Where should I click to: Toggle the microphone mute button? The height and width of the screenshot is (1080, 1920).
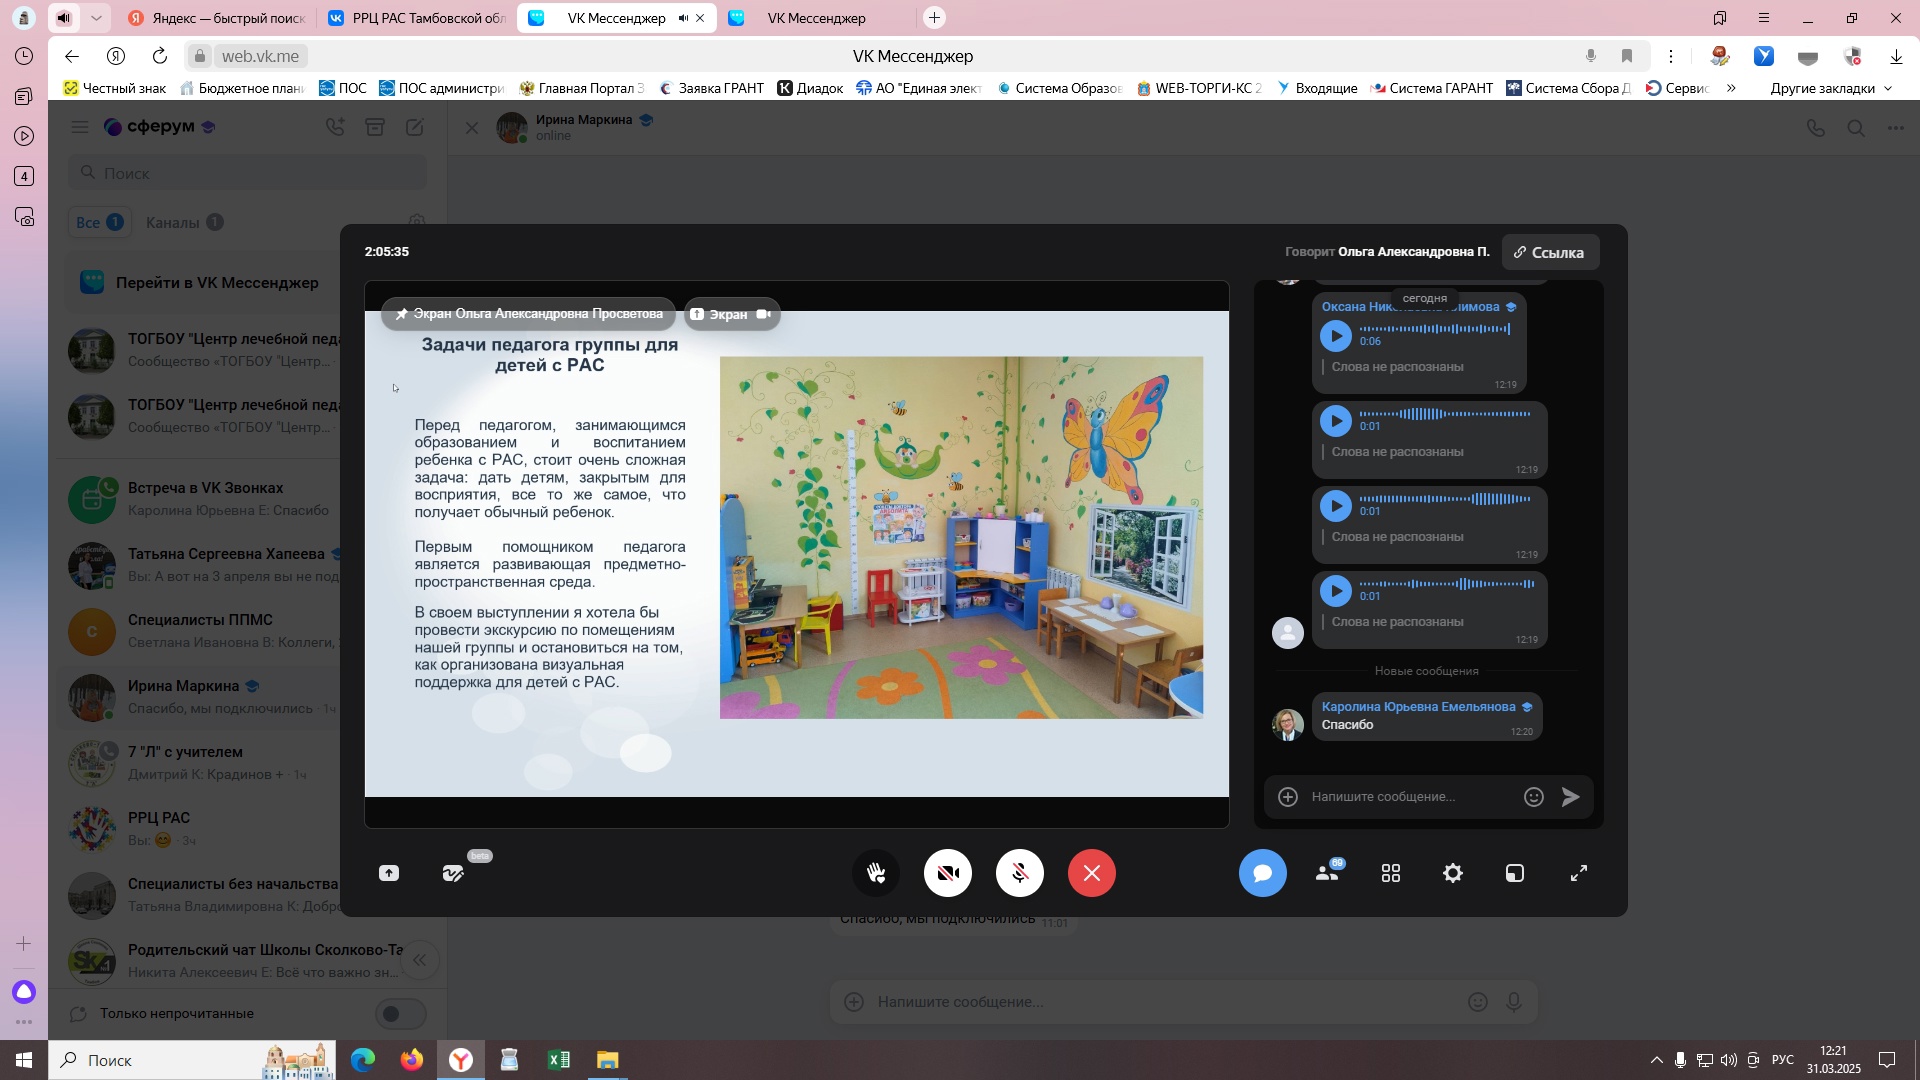click(1020, 873)
